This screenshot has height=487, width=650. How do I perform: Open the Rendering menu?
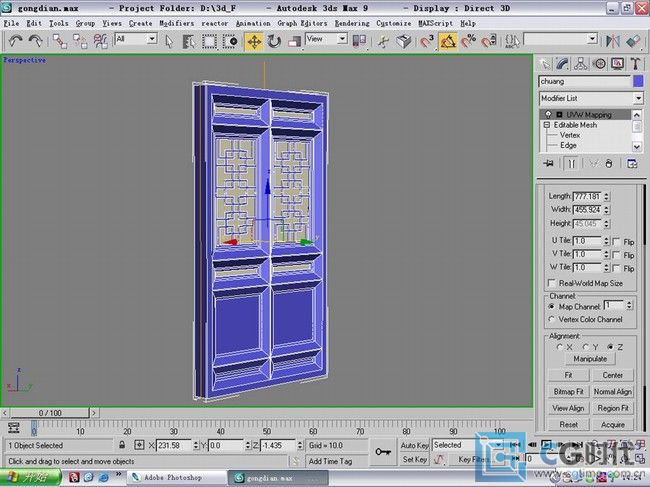pyautogui.click(x=352, y=24)
